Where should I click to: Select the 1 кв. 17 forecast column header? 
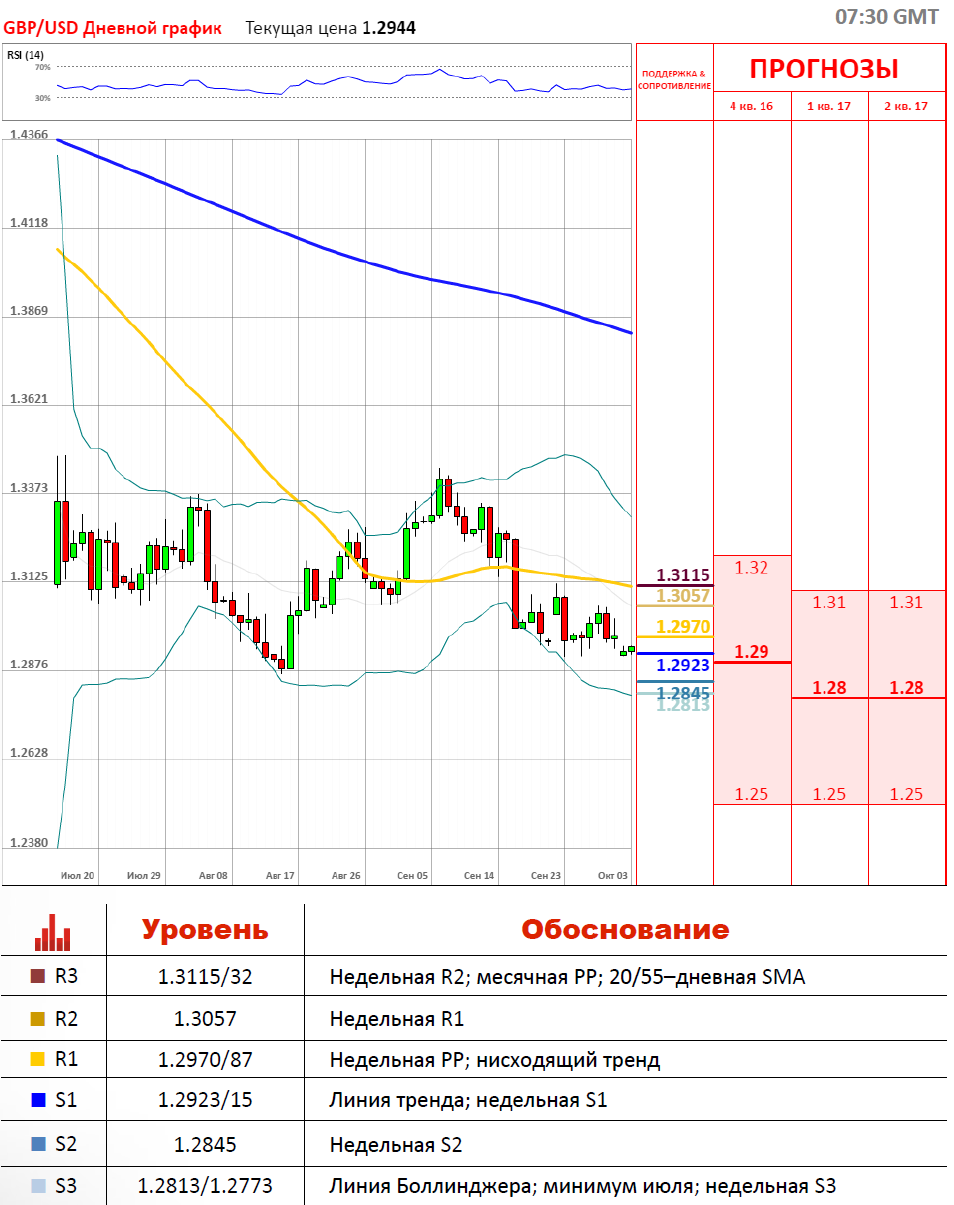(x=829, y=106)
